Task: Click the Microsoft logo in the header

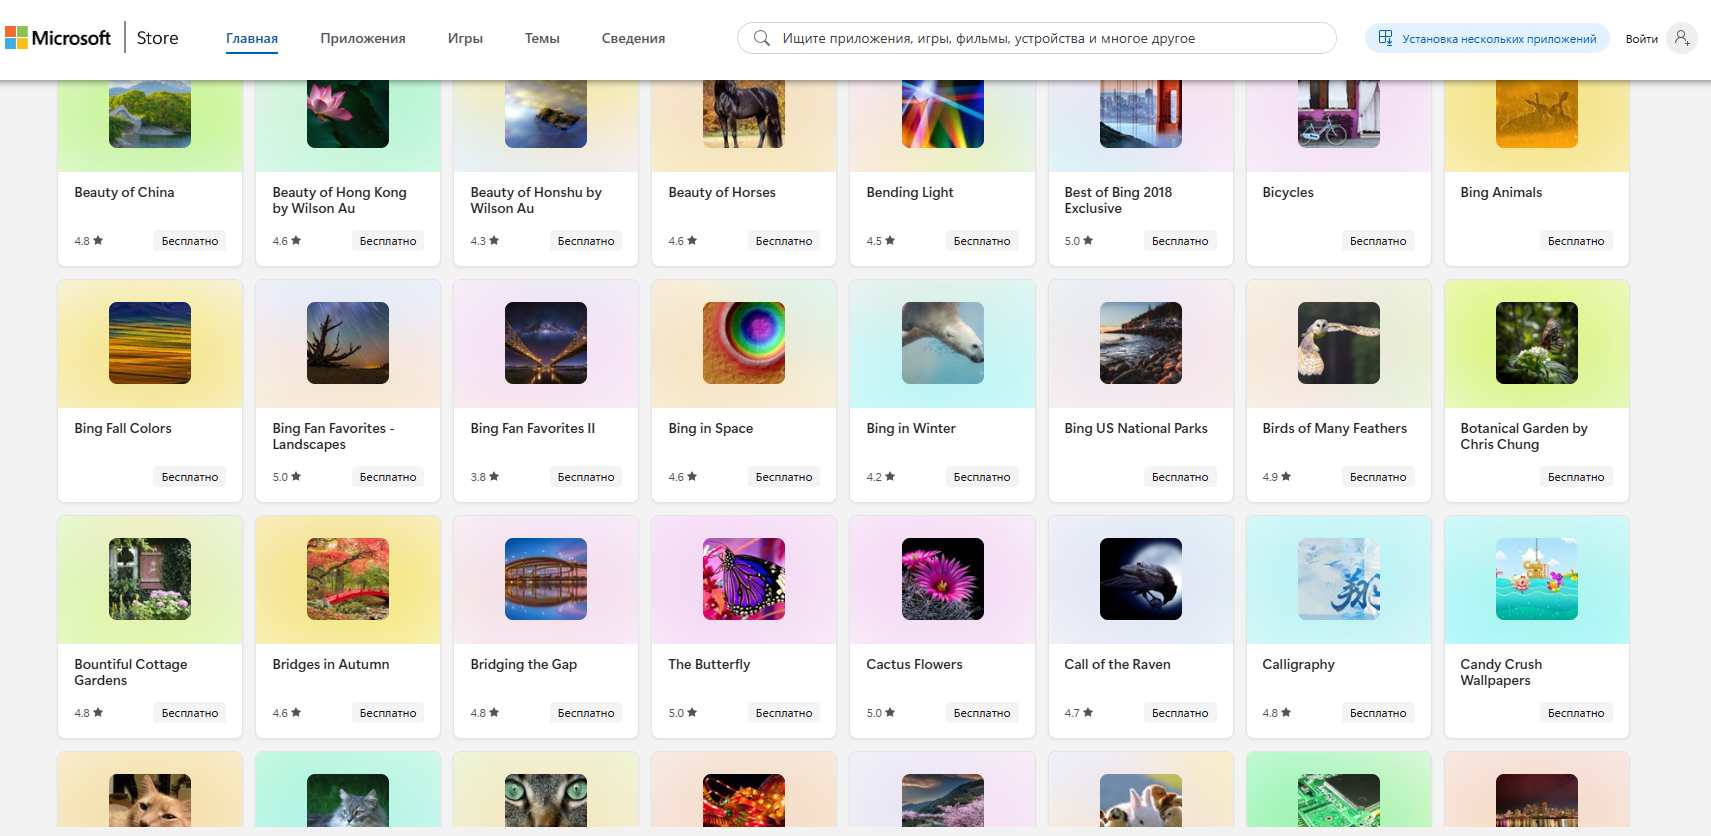Action: coord(58,38)
